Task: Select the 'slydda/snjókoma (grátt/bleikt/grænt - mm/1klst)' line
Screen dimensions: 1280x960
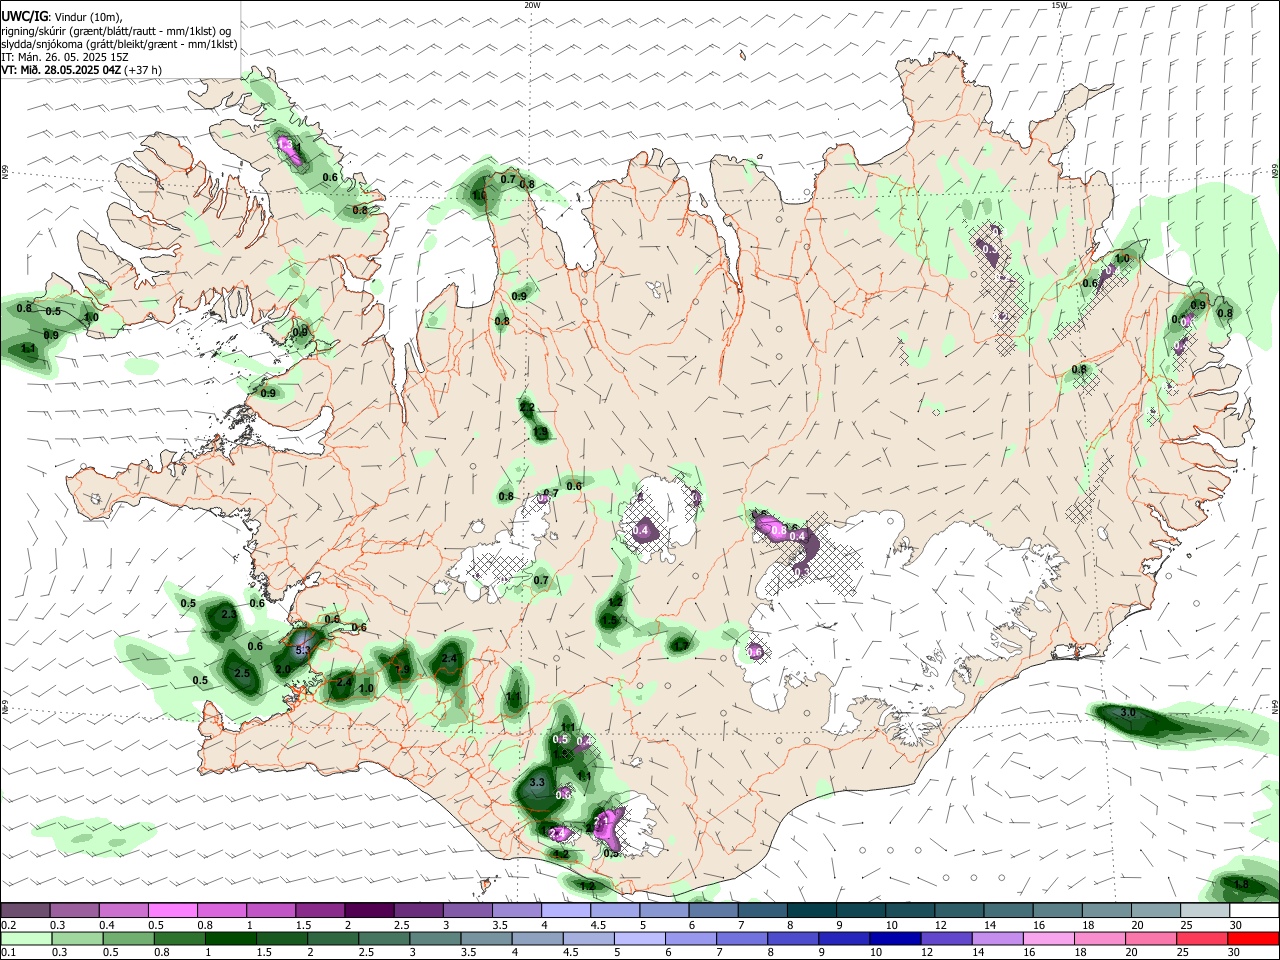Action: pyautogui.click(x=119, y=44)
